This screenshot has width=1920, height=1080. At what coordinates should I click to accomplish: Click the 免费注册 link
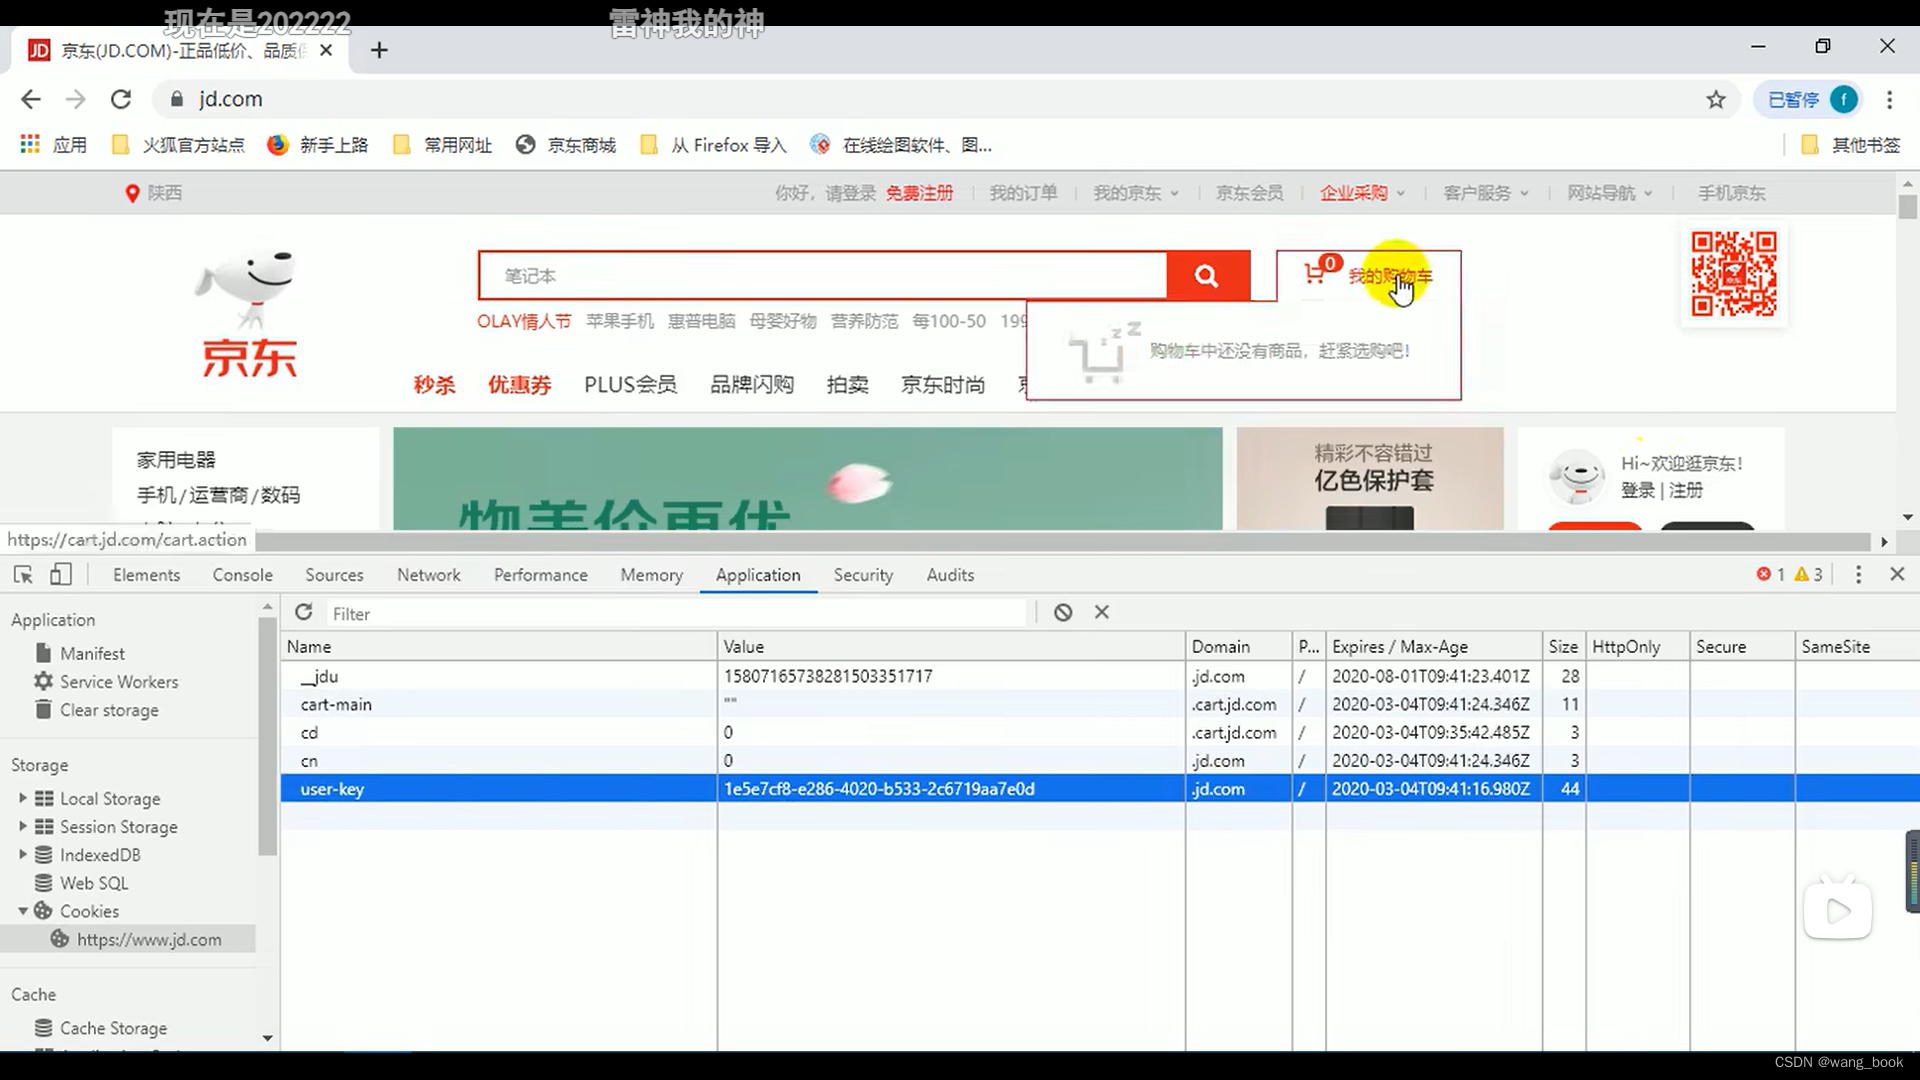(919, 193)
